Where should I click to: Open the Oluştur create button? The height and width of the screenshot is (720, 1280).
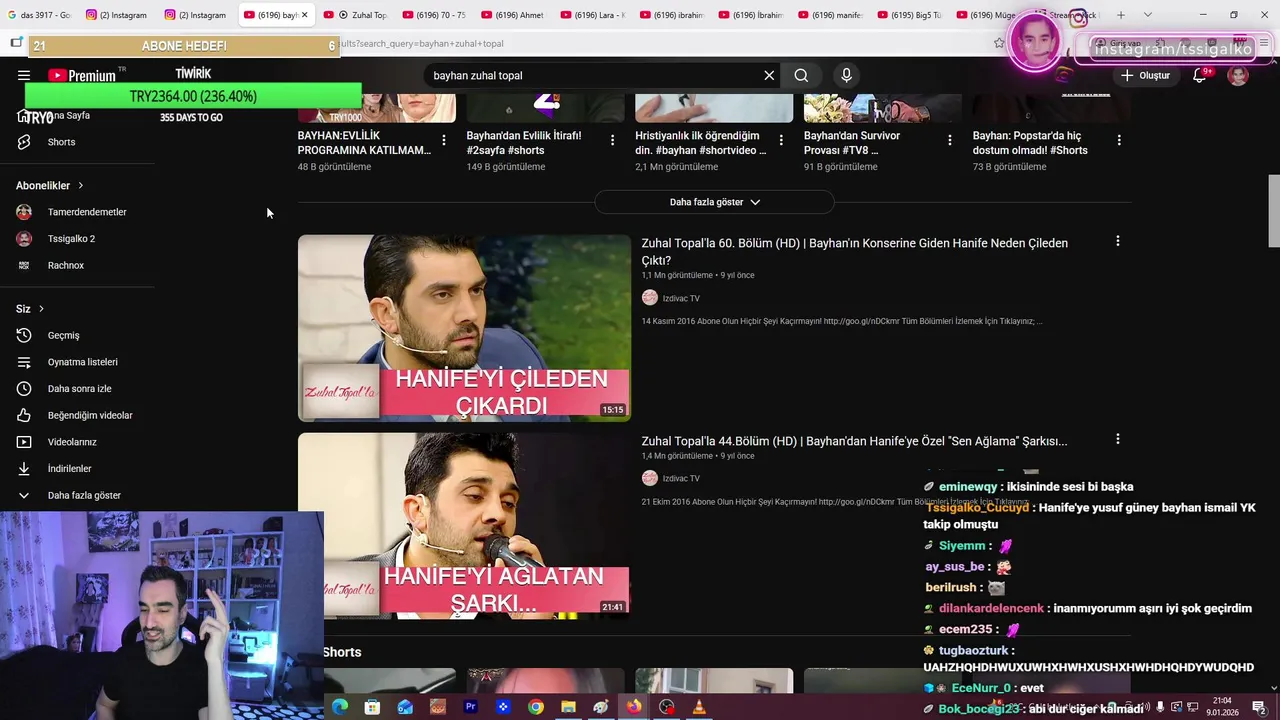(1145, 75)
